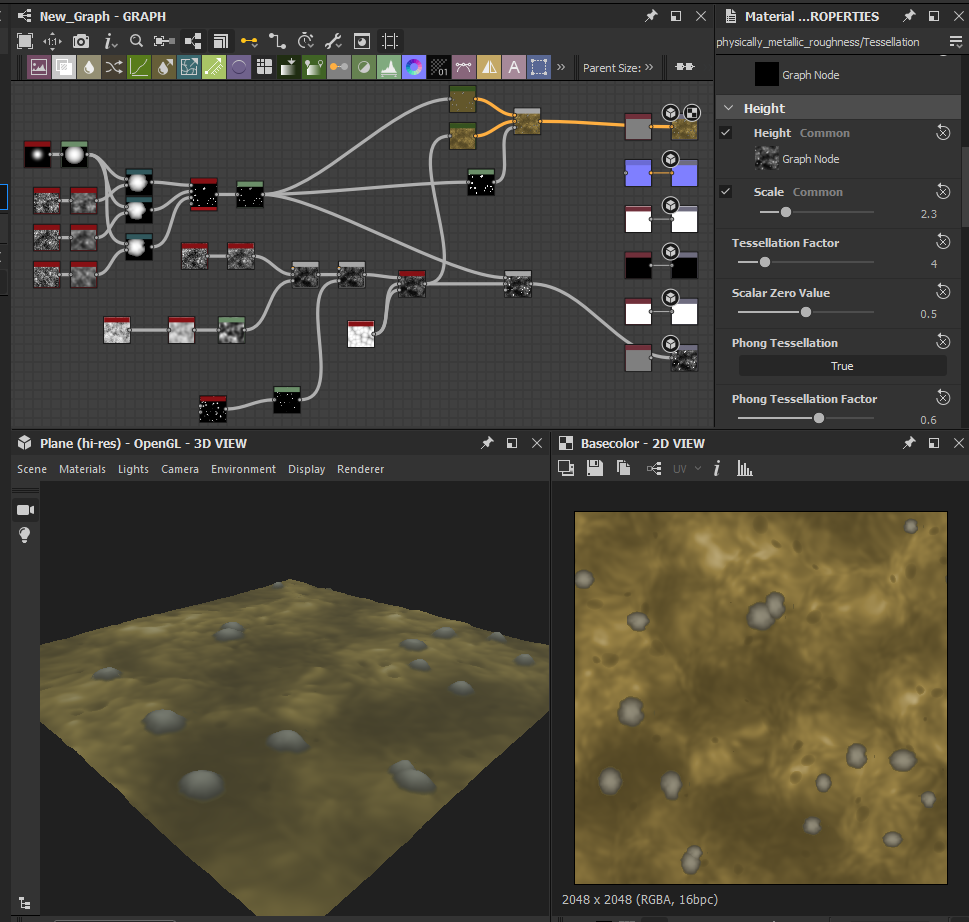
Task: Open the Materials menu in the 3D view
Action: [82, 469]
